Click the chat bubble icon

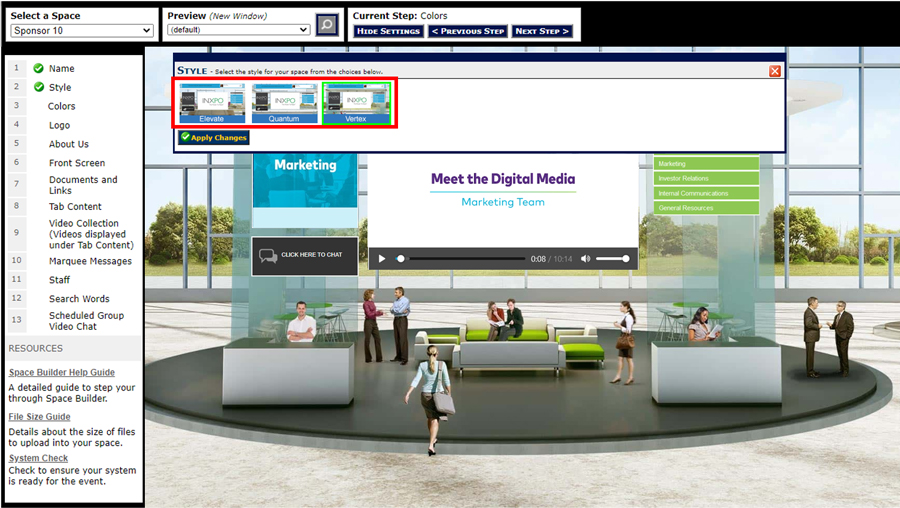click(x=268, y=256)
